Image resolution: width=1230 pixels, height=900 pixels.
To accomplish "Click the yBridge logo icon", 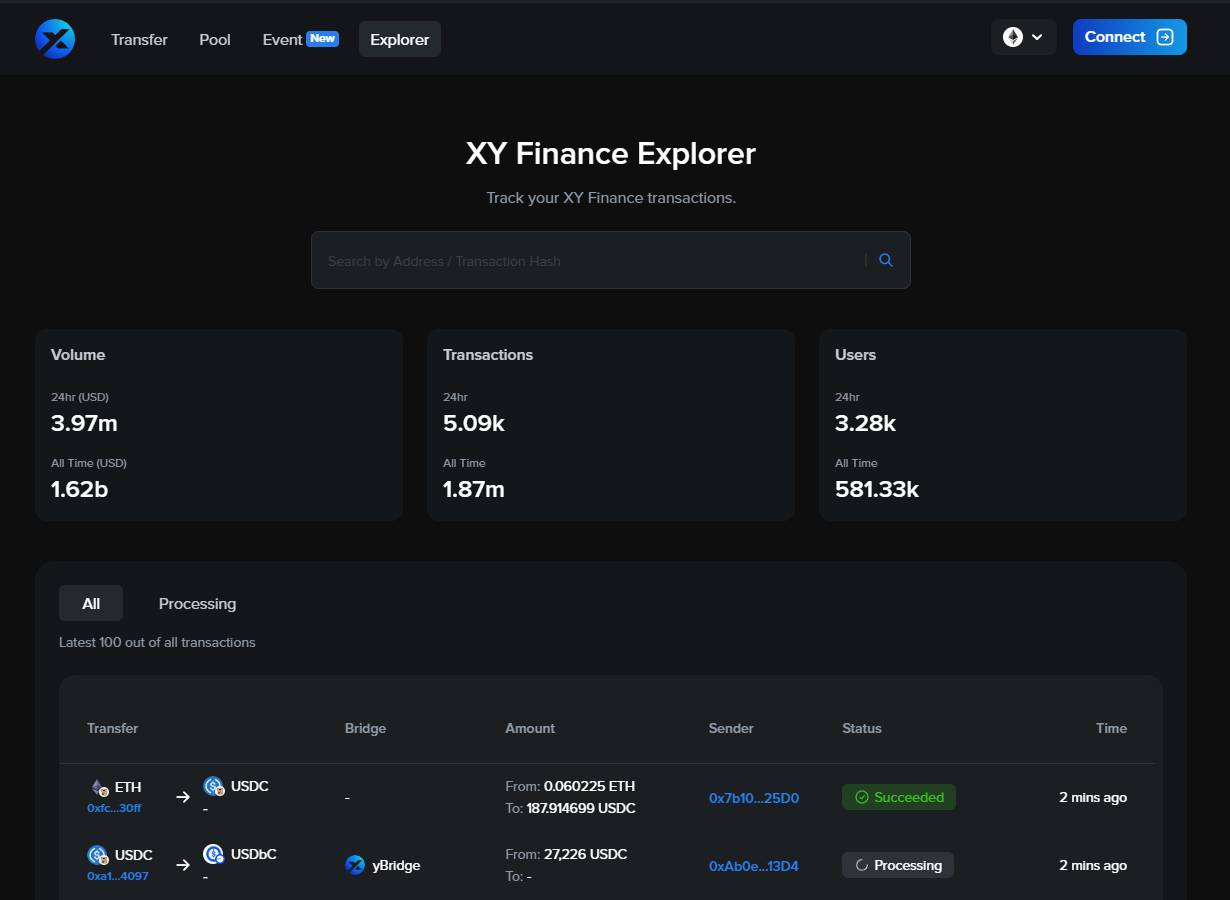I will coord(355,865).
